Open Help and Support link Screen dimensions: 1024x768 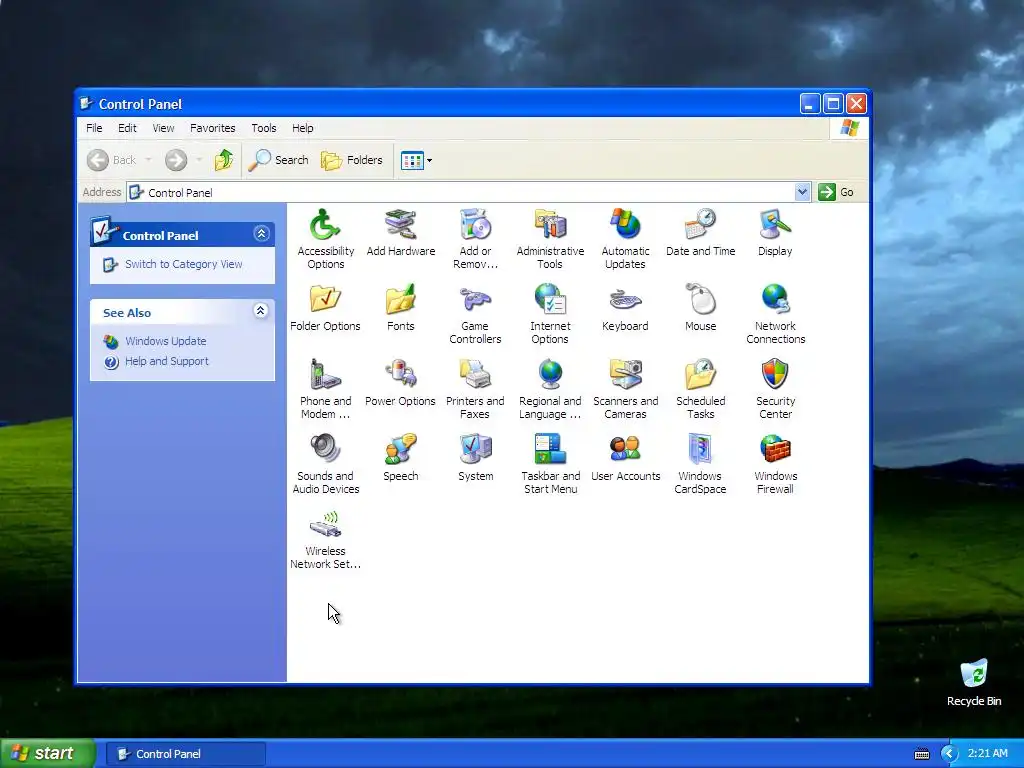[167, 361]
